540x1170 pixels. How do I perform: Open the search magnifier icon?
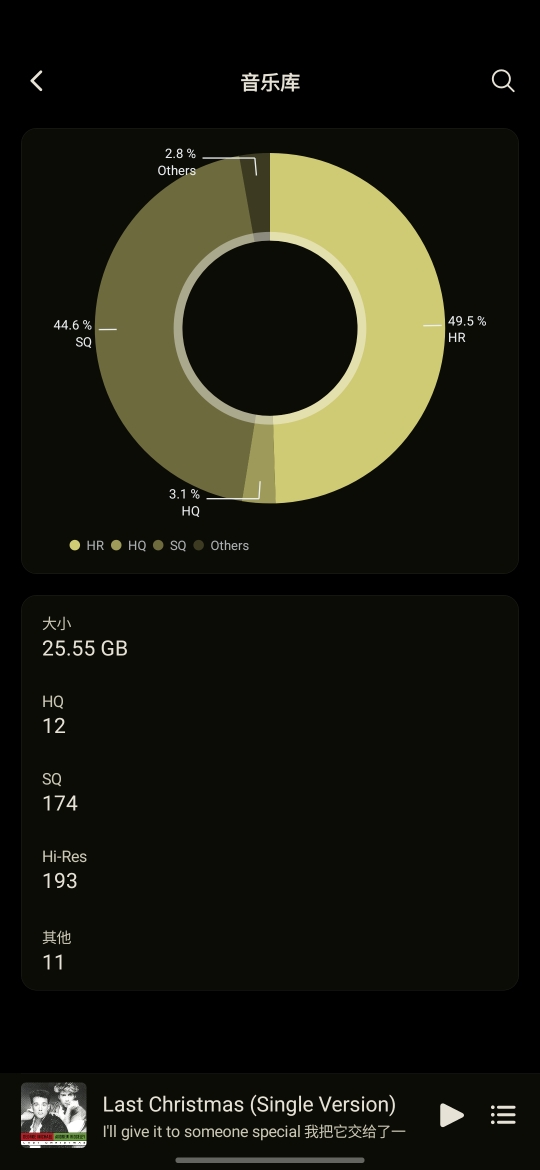503,81
